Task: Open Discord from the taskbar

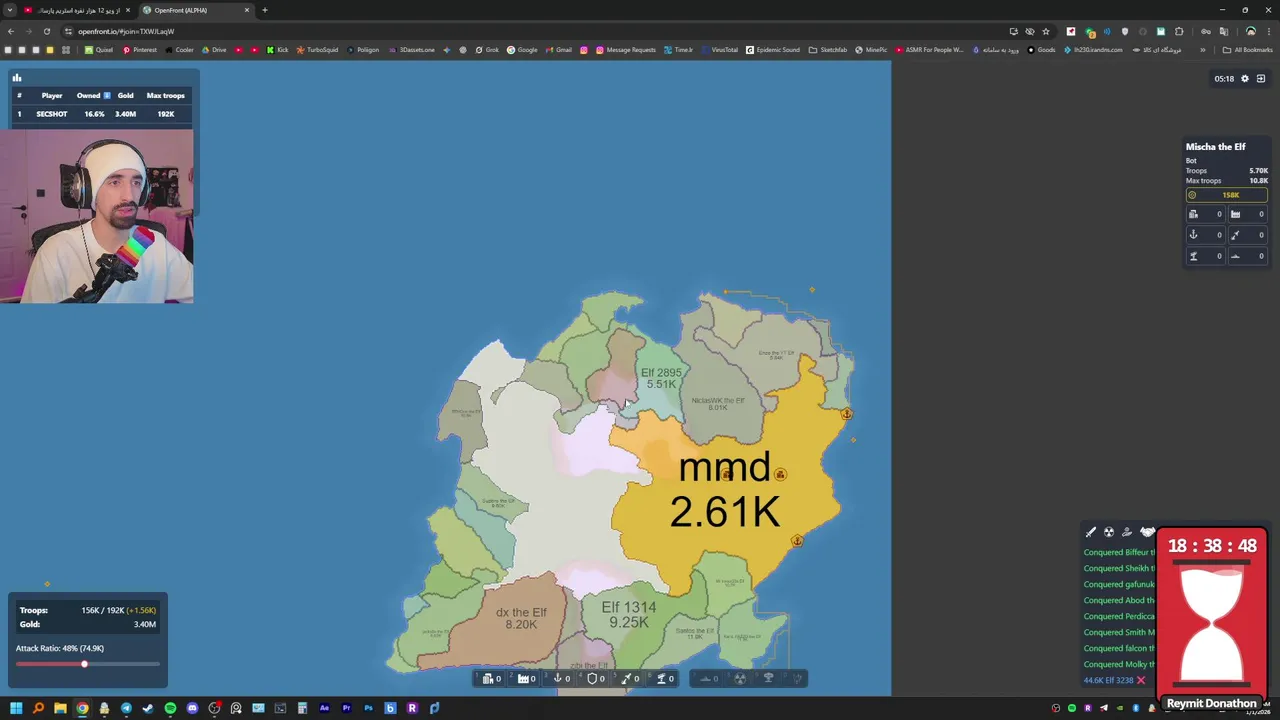Action: tap(192, 708)
